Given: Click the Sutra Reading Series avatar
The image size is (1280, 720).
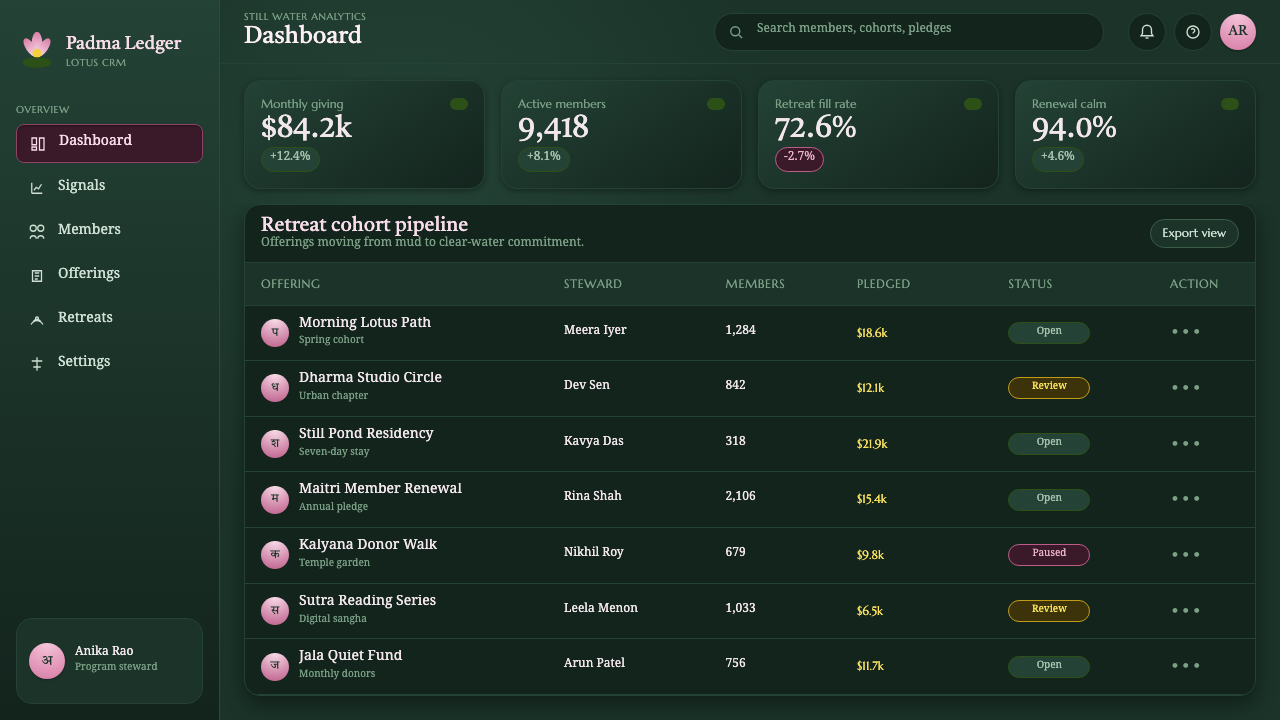Looking at the screenshot, I should tap(275, 611).
